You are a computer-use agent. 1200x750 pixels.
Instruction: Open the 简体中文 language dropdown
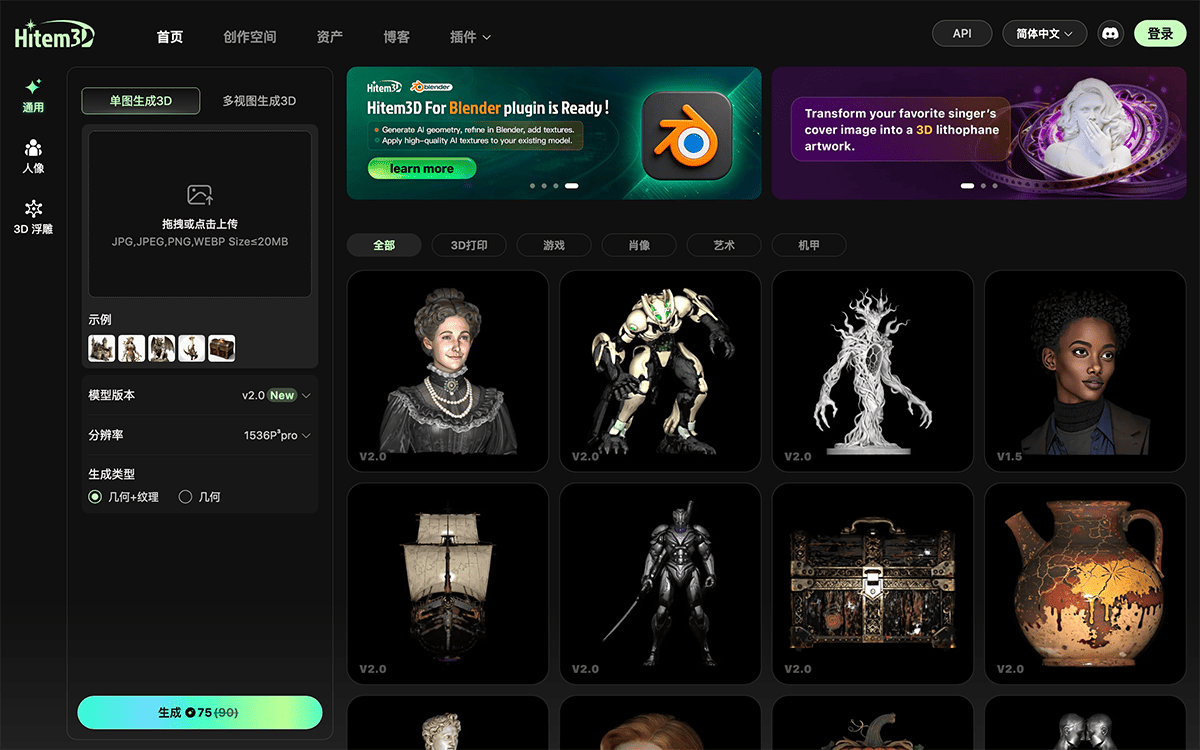[1044, 34]
